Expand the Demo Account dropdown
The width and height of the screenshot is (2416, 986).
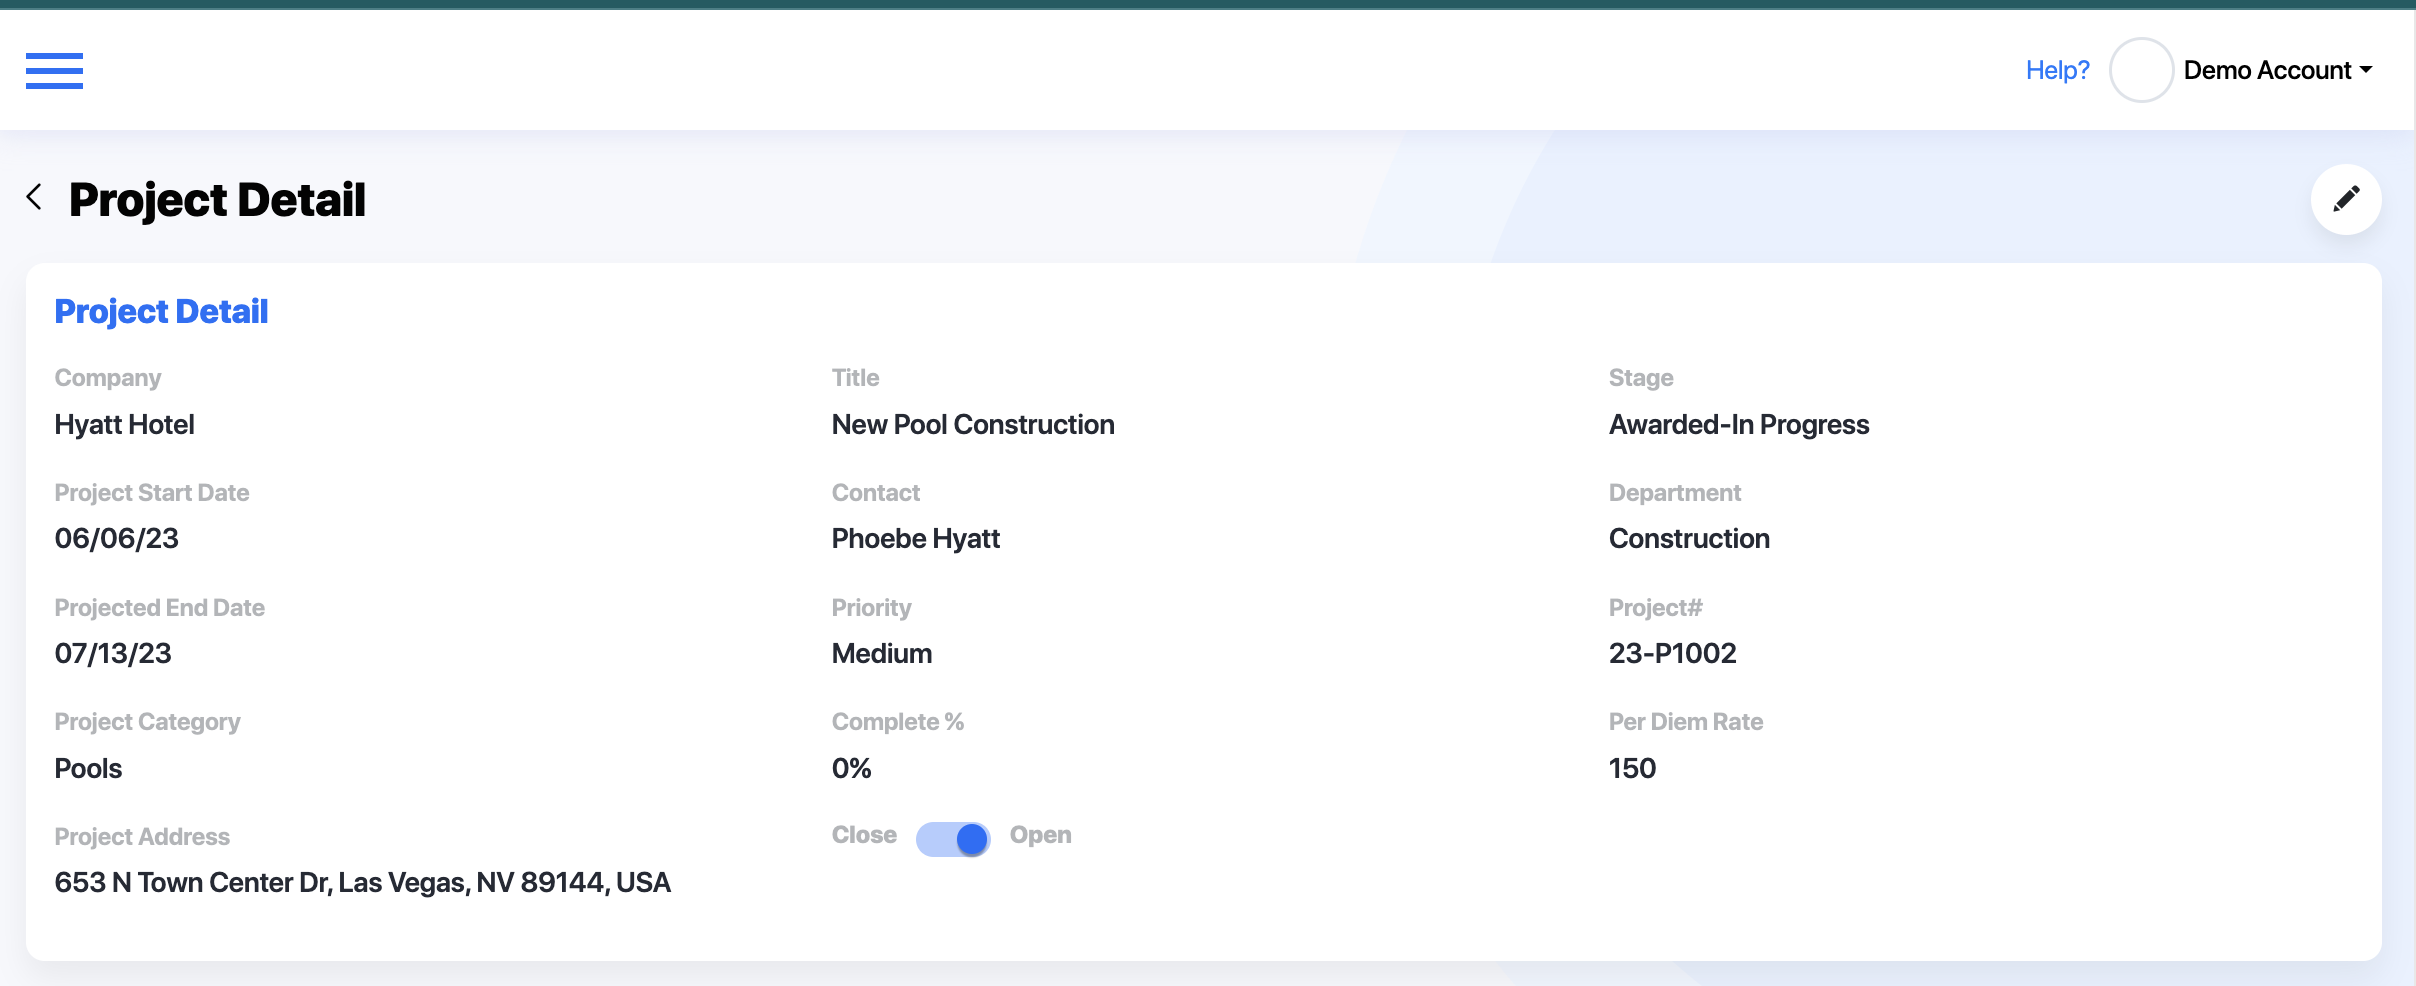2278,70
